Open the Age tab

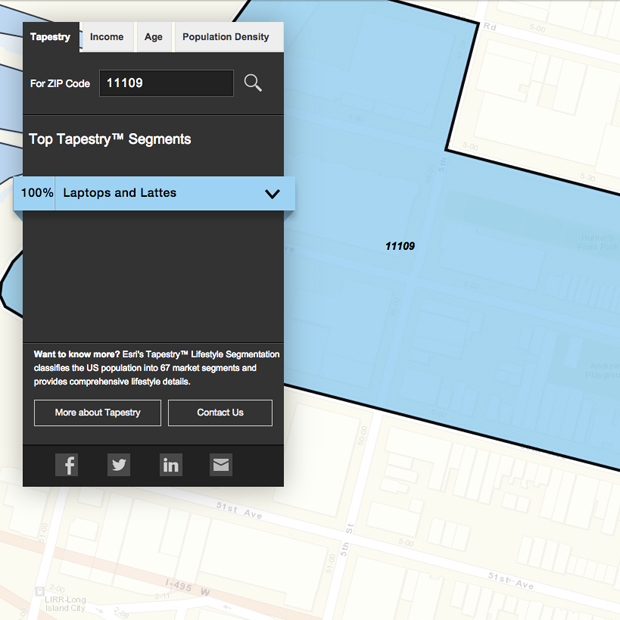[x=153, y=37]
